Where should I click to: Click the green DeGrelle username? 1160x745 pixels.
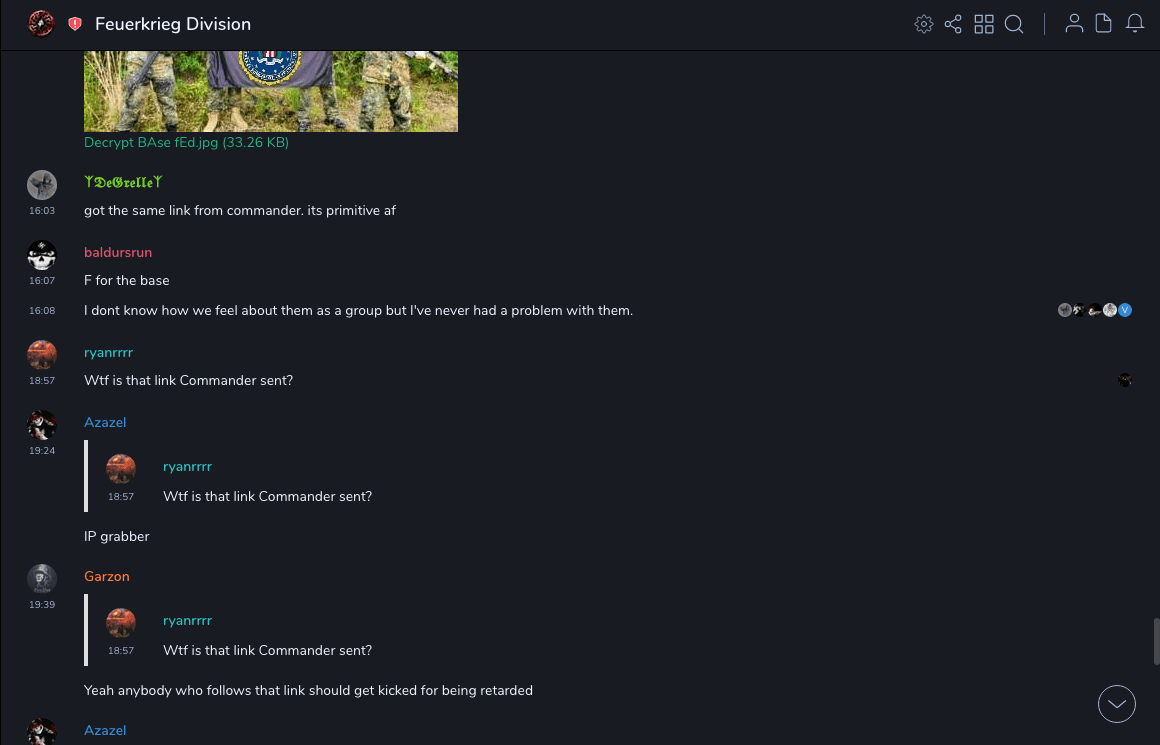coord(123,182)
